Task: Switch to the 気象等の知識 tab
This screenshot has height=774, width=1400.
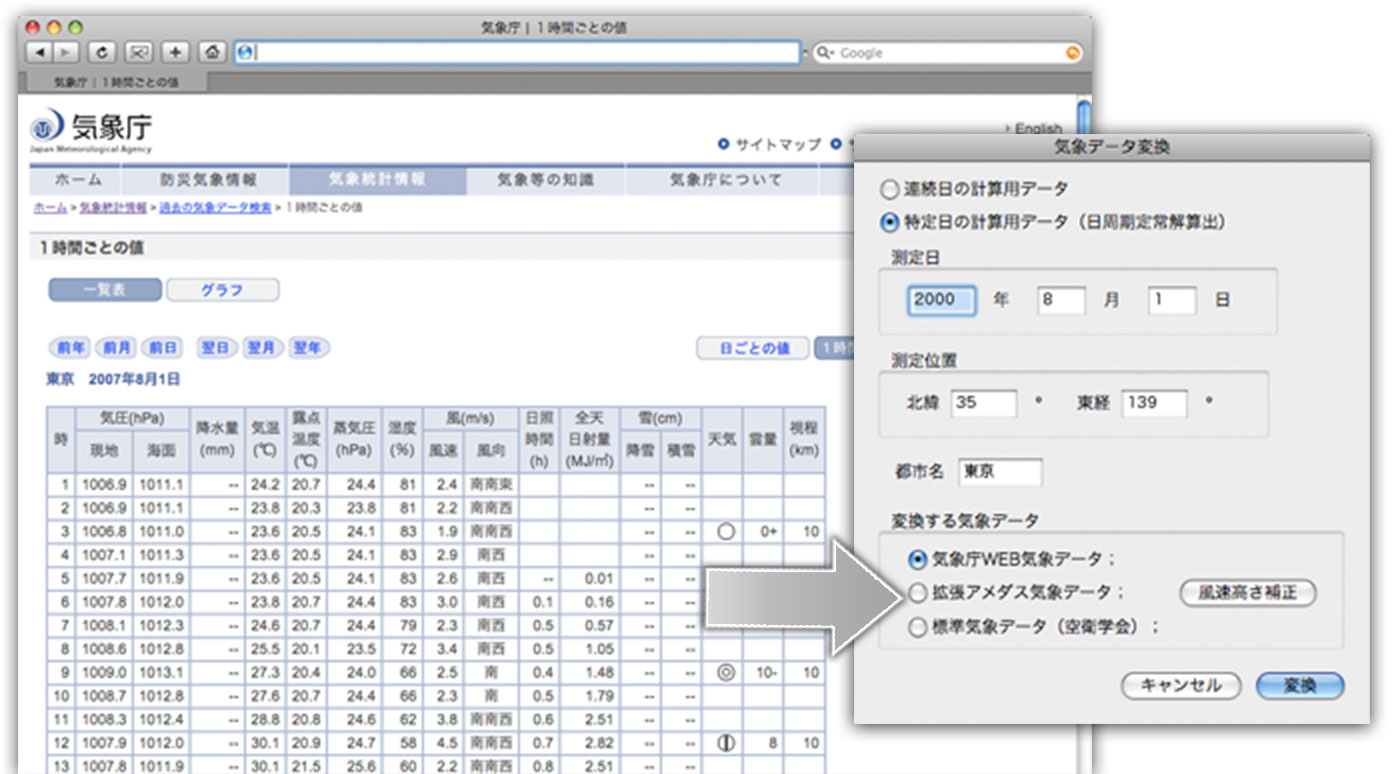Action: [x=545, y=180]
